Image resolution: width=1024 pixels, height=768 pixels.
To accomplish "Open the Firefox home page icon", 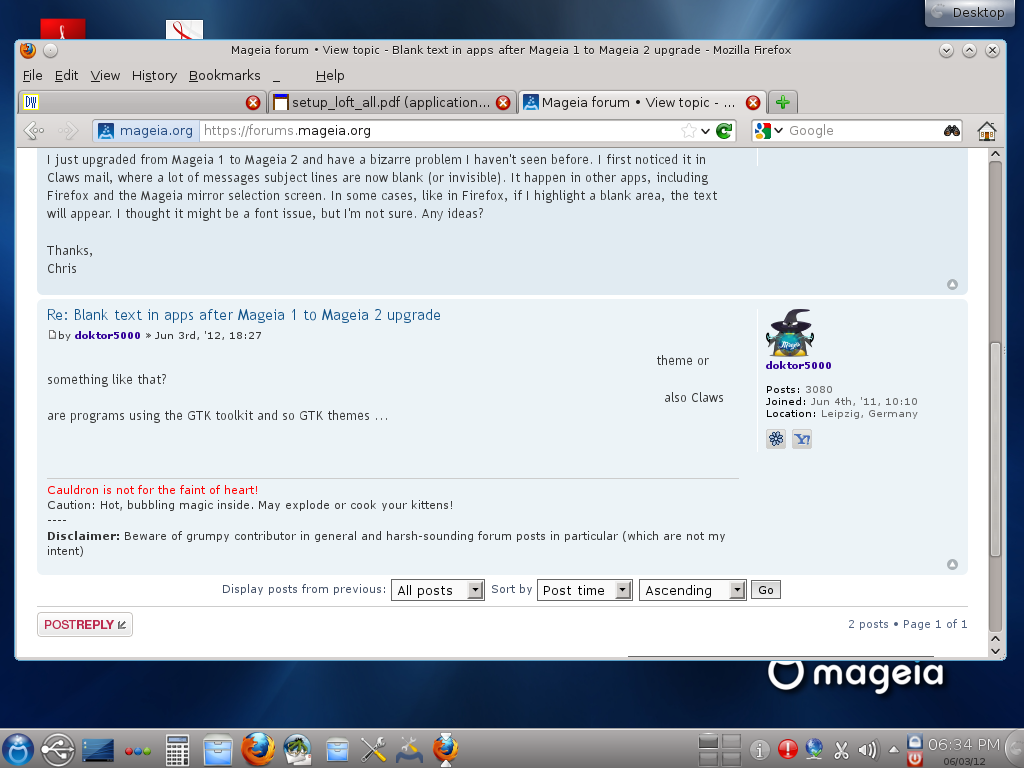I will click(x=986, y=131).
